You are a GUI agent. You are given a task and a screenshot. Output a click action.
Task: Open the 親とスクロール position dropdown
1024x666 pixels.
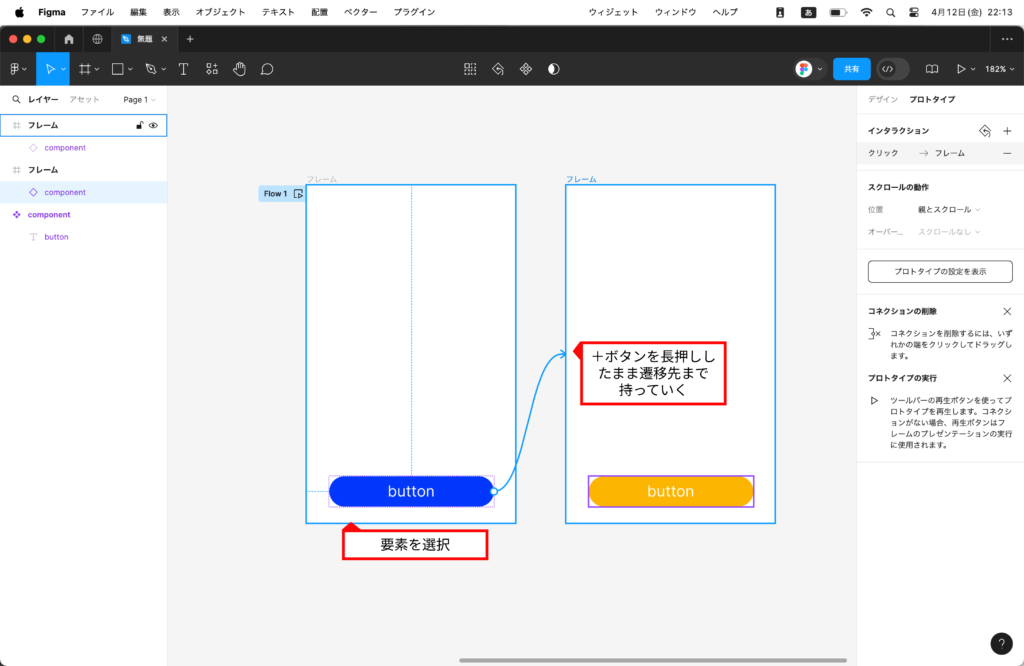[x=948, y=209]
